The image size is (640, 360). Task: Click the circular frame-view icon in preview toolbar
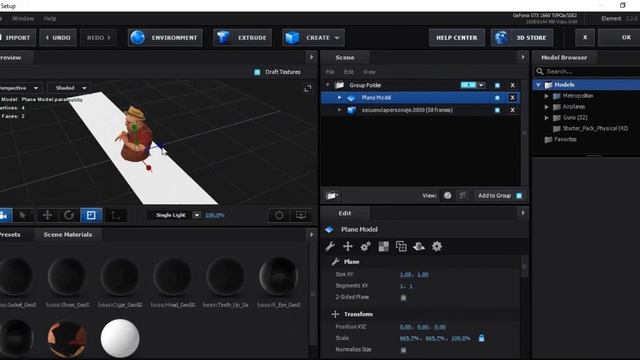tap(279, 215)
